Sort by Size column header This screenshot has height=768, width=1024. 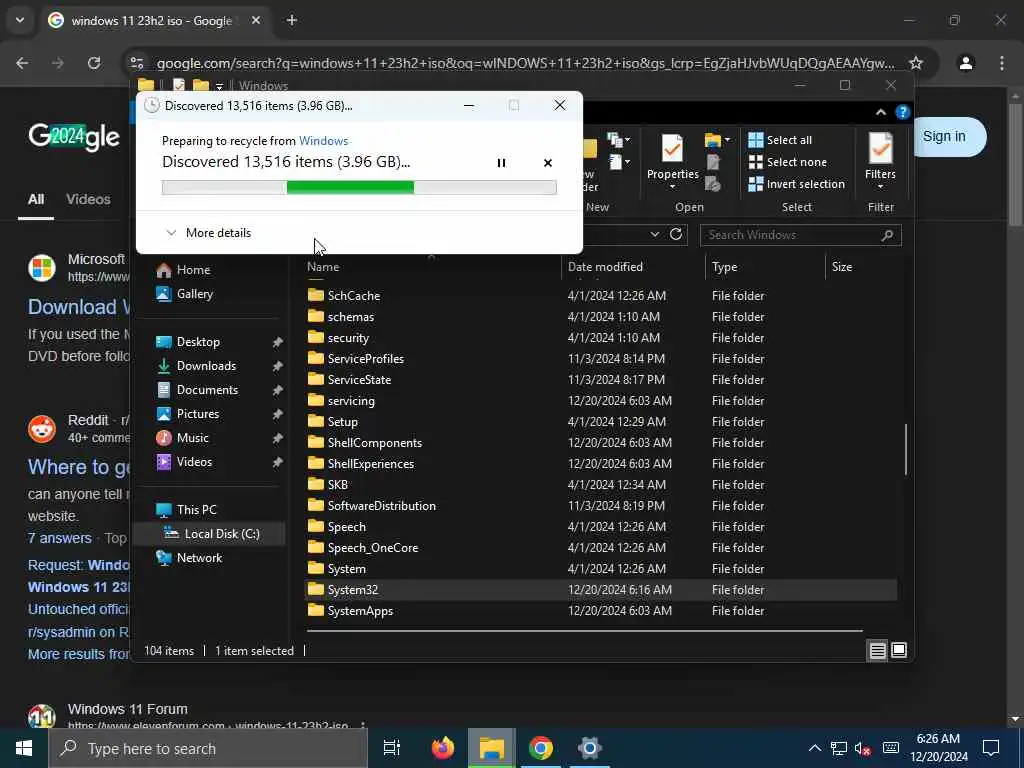(842, 266)
